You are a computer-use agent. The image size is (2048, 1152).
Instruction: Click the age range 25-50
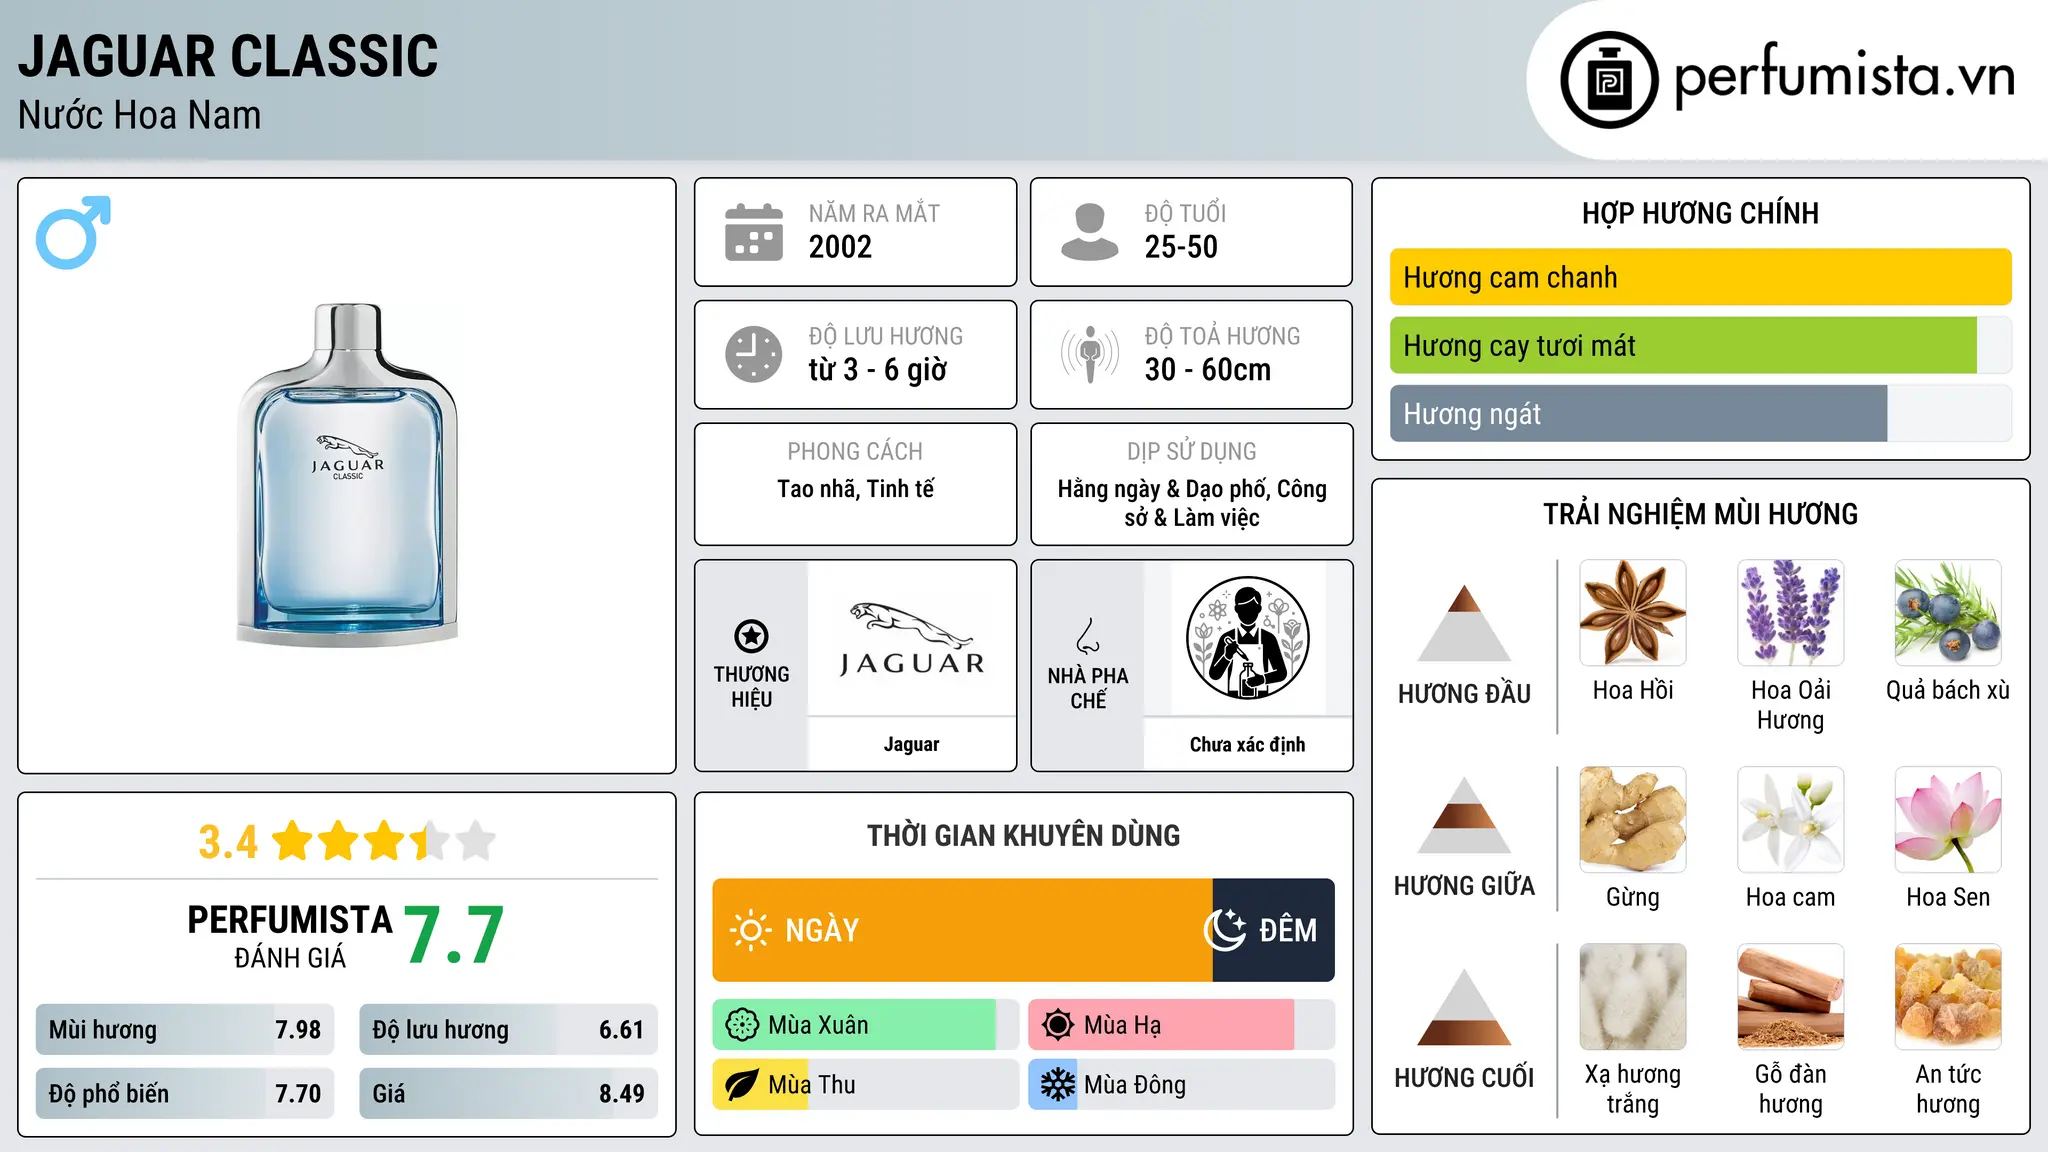(1181, 247)
